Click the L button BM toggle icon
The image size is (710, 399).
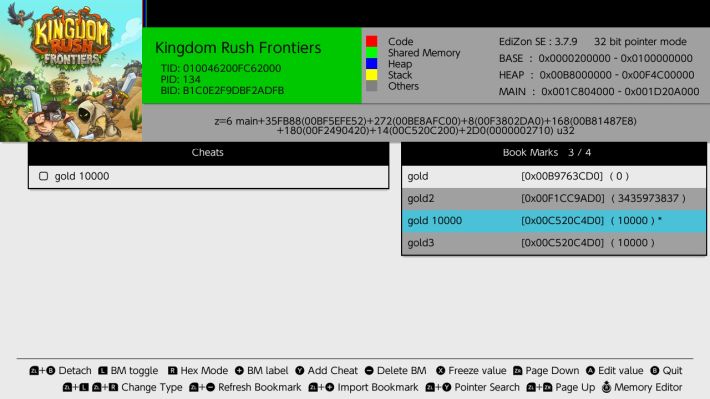pos(103,370)
